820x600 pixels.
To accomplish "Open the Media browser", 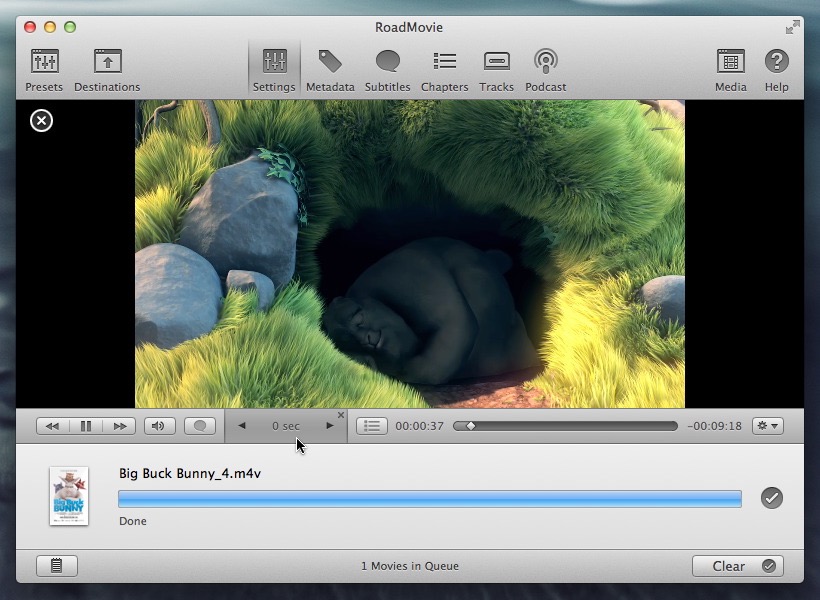I will pyautogui.click(x=730, y=70).
